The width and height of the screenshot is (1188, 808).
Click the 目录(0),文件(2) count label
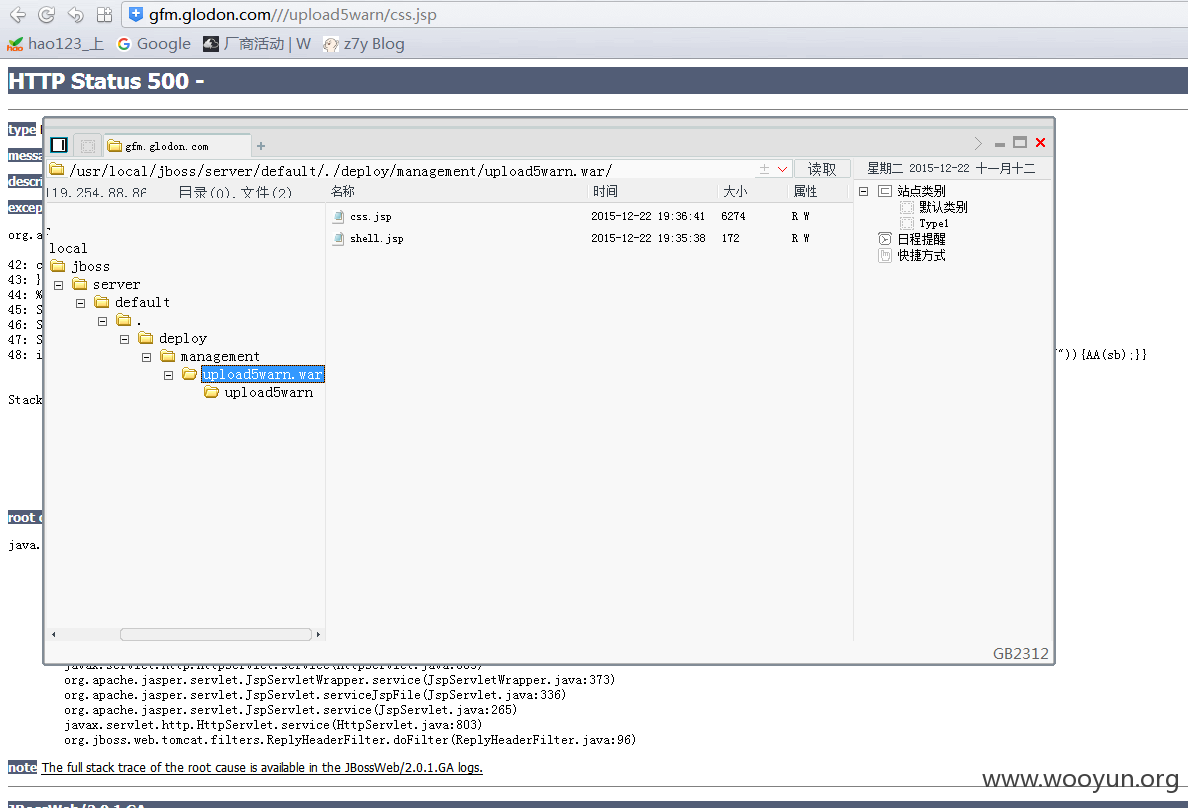[235, 193]
